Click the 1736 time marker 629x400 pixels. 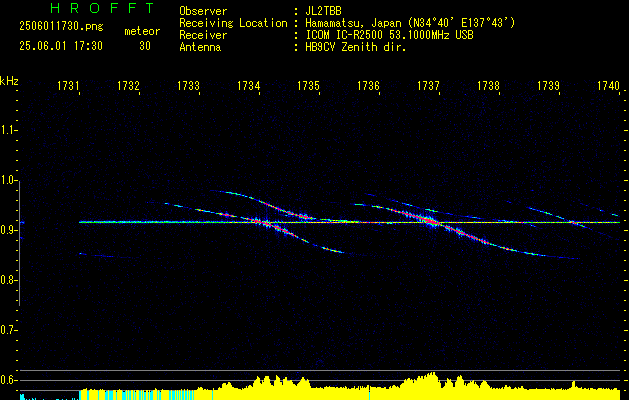[368, 86]
